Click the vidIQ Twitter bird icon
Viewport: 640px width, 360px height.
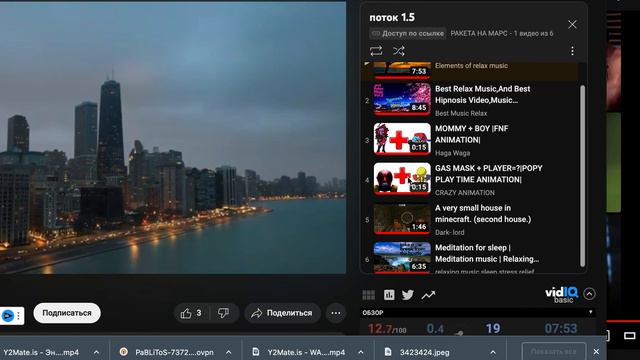[408, 295]
